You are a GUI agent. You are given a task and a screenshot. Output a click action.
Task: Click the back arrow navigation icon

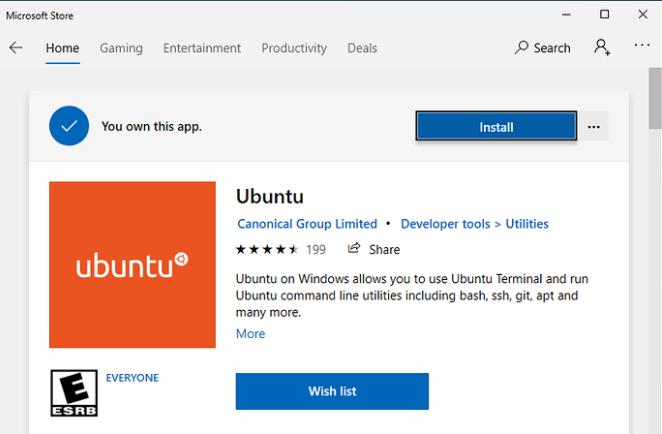pos(16,48)
